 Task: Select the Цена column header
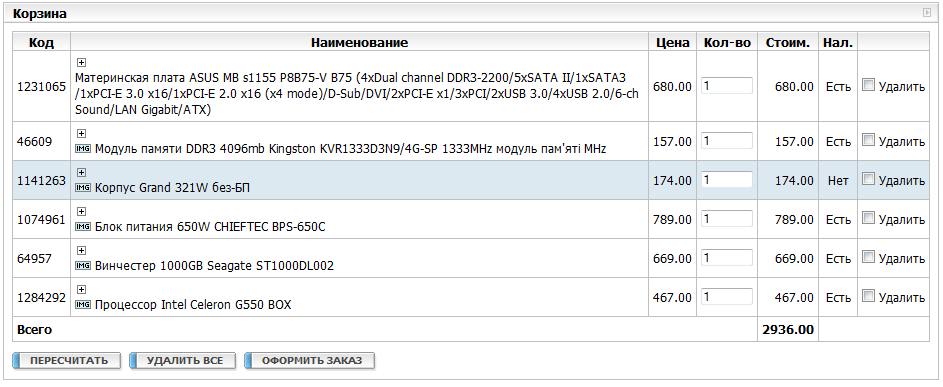tap(672, 42)
